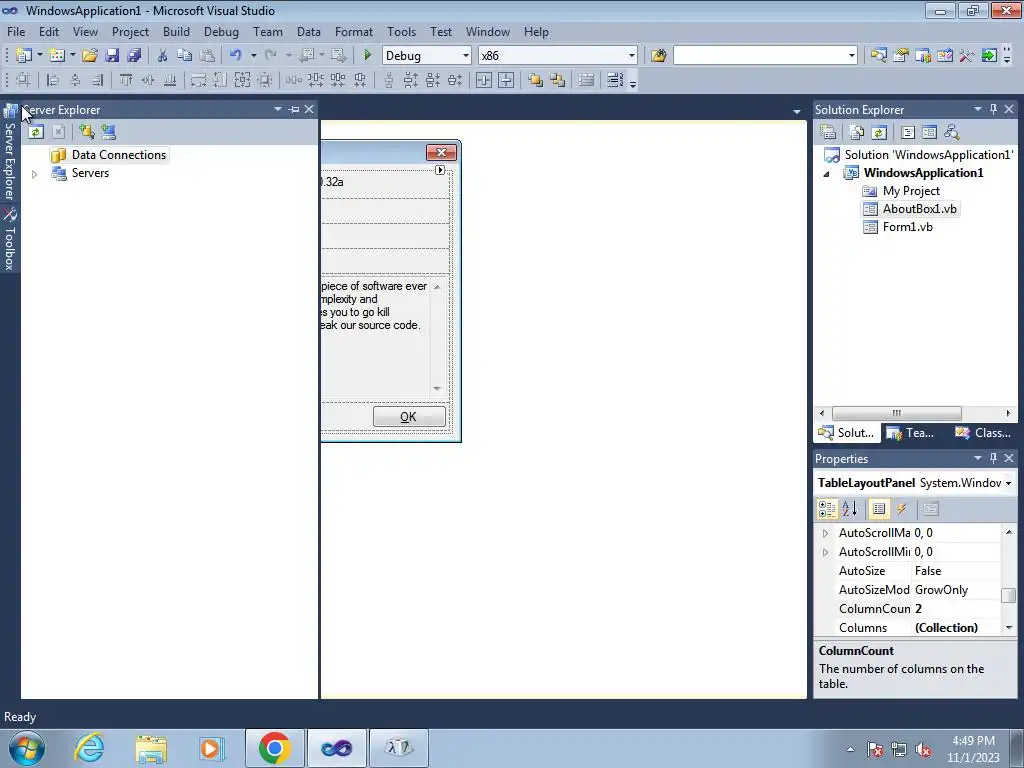Open the Toolbox using the hammer-wrench toolbar icon

click(x=967, y=56)
